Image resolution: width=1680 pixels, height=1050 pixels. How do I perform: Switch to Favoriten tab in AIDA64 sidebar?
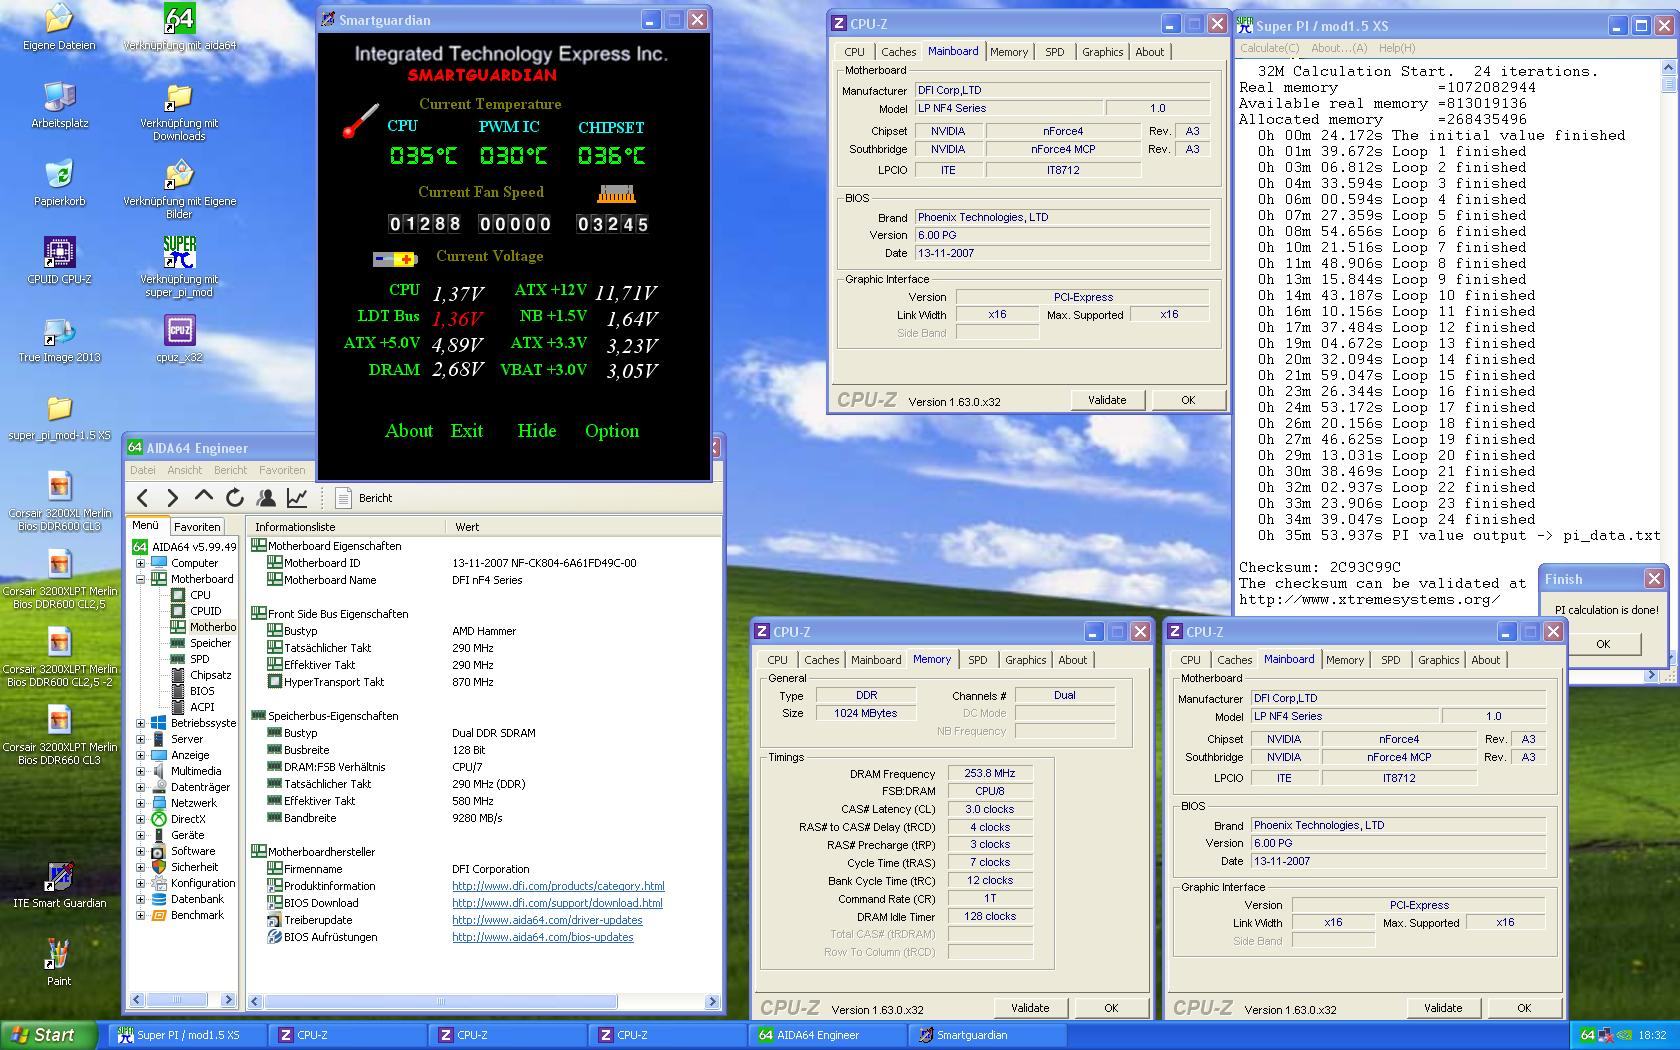click(x=197, y=527)
